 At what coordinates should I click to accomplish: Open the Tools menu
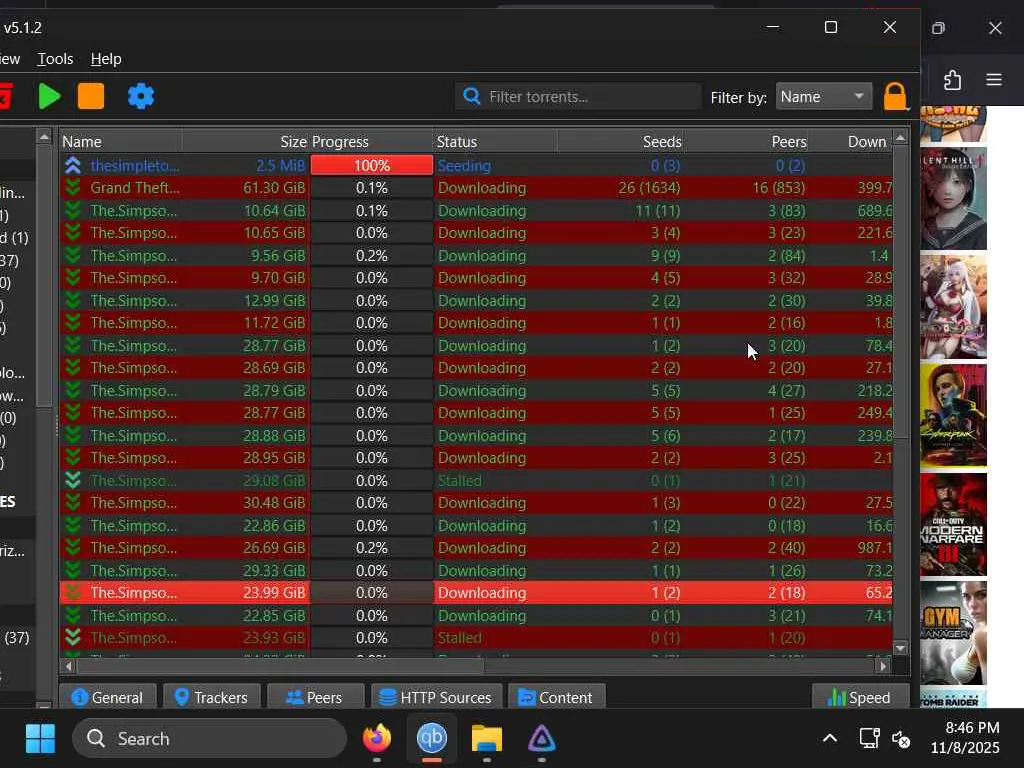55,59
